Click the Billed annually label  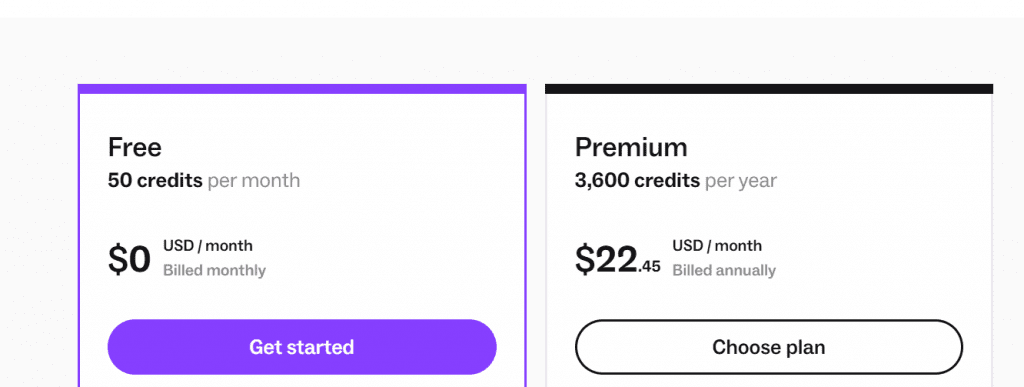coord(724,270)
